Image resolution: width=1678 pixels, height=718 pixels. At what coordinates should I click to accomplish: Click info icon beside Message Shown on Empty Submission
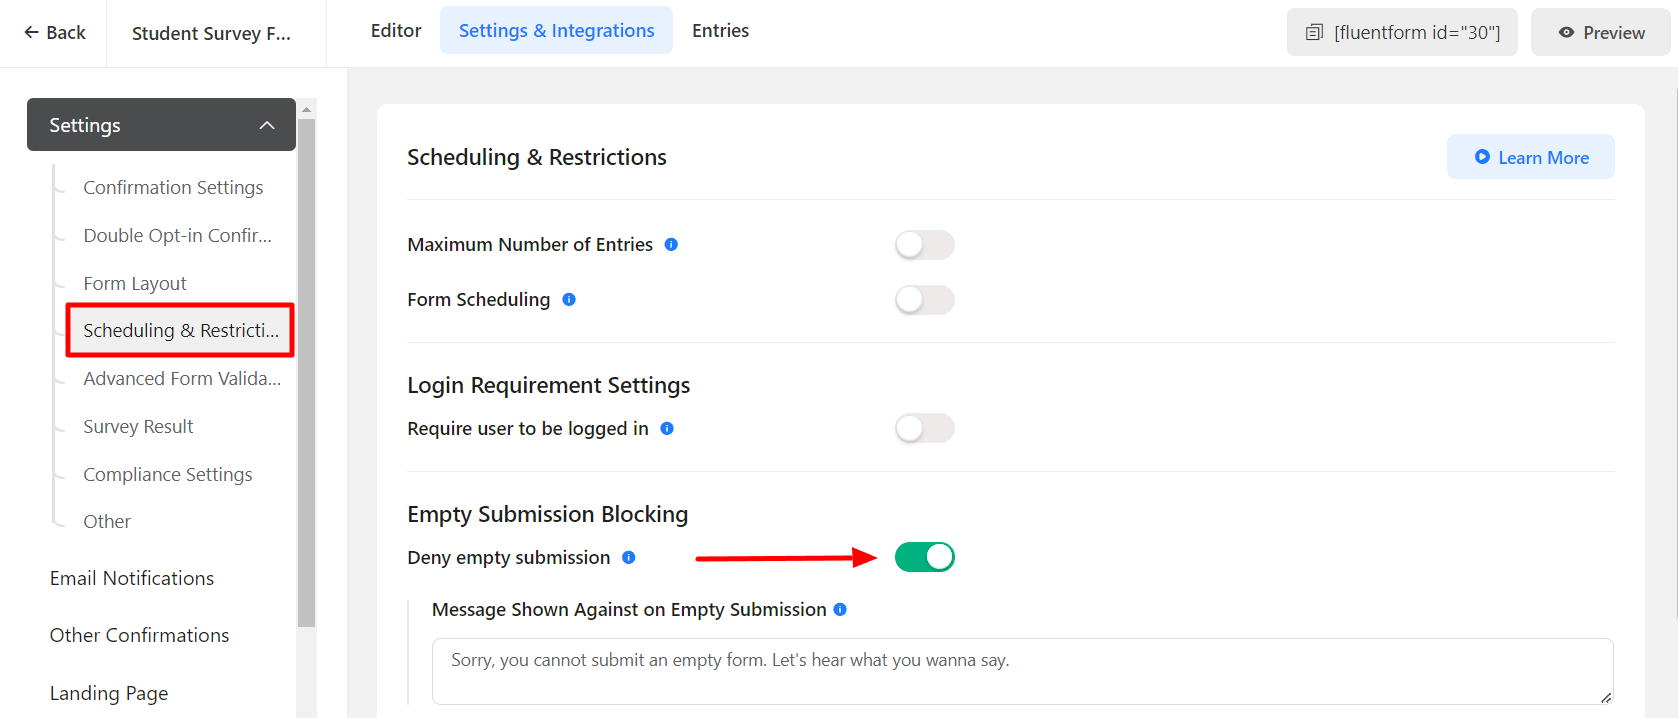(840, 609)
